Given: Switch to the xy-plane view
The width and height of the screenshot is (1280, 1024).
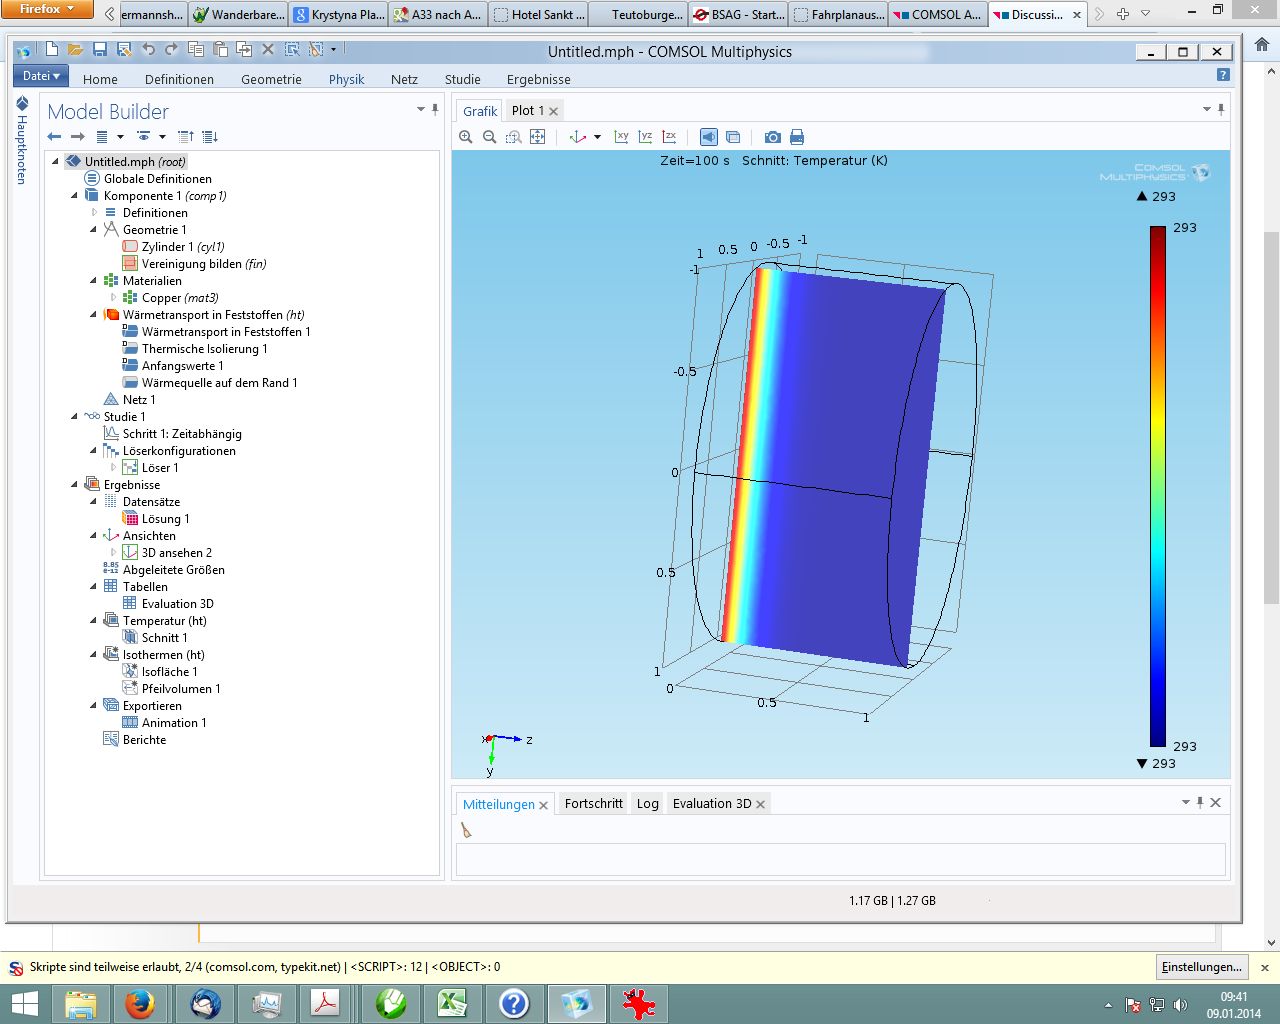Looking at the screenshot, I should 622,137.
